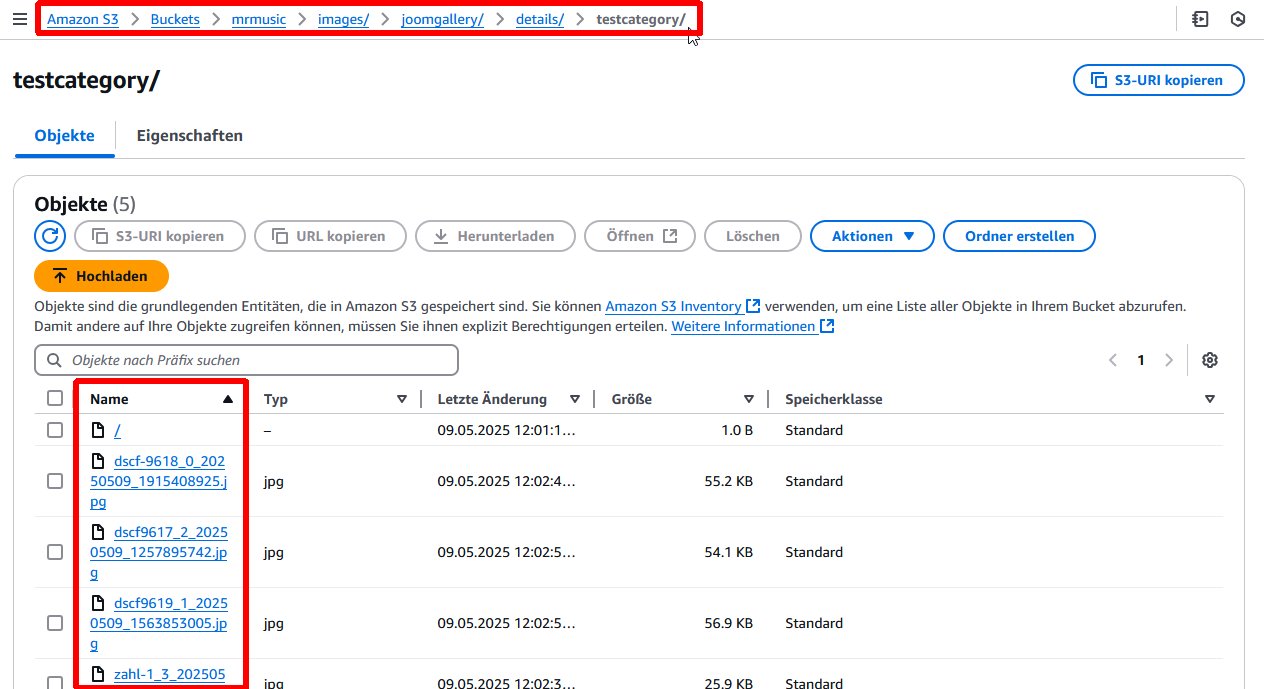Select checkbox for zahl-1_3 image row
1264x689 pixels.
point(55,681)
